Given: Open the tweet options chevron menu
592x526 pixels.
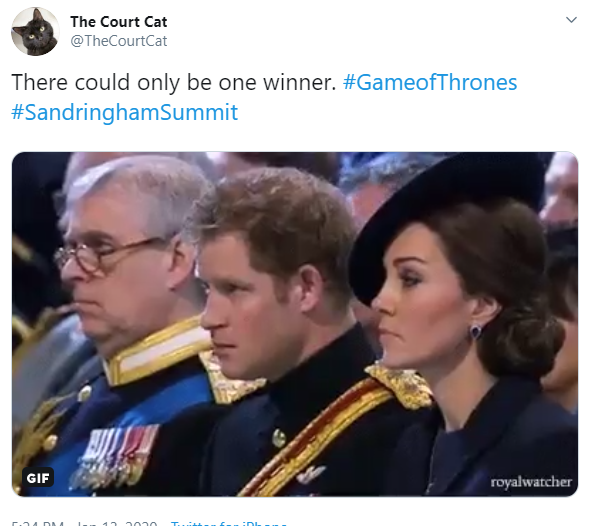Looking at the screenshot, I should tap(571, 20).
